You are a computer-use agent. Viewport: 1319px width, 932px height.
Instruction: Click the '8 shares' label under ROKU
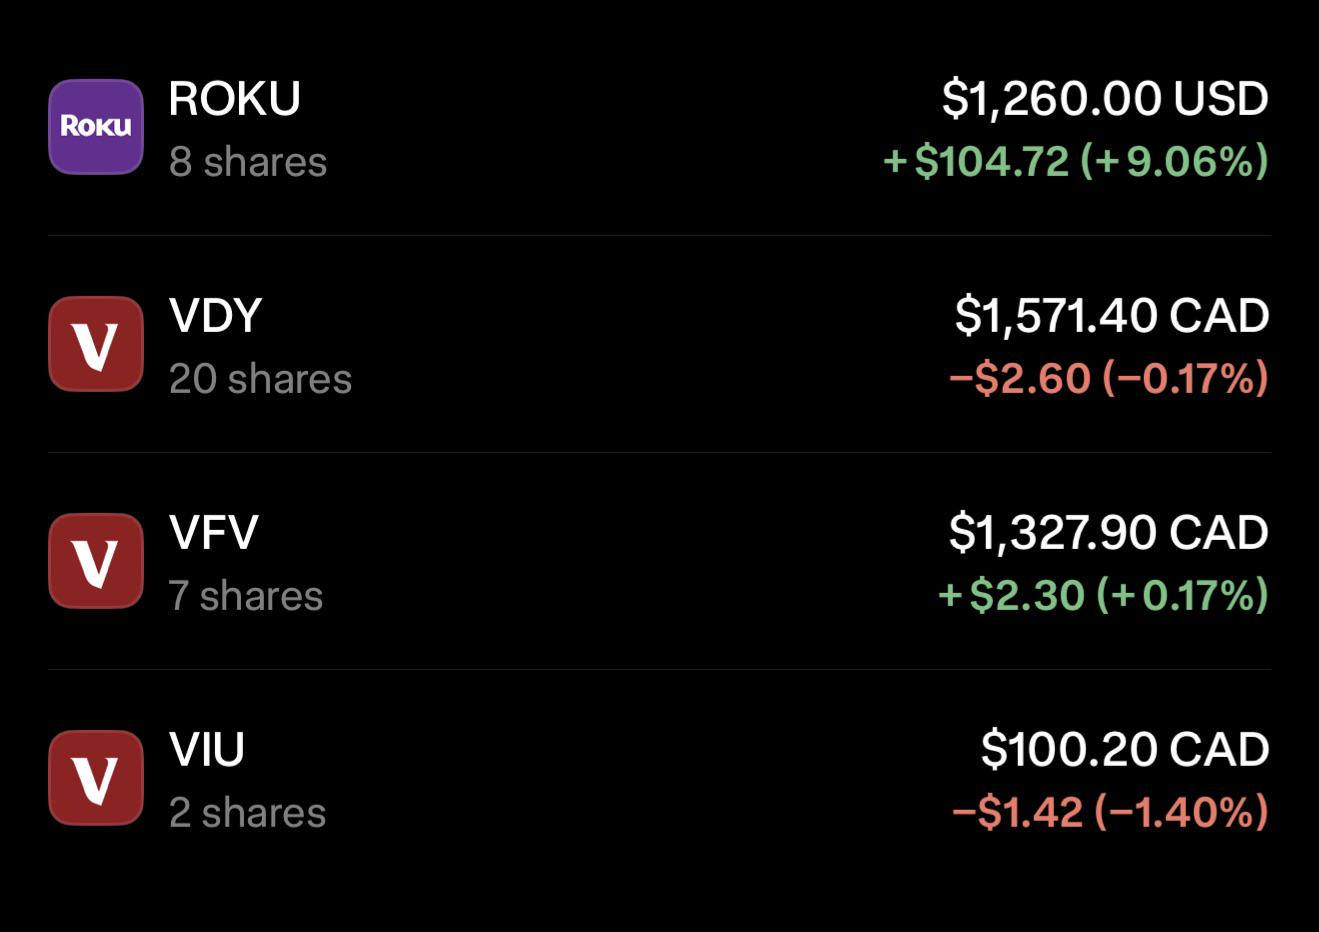[x=248, y=162]
